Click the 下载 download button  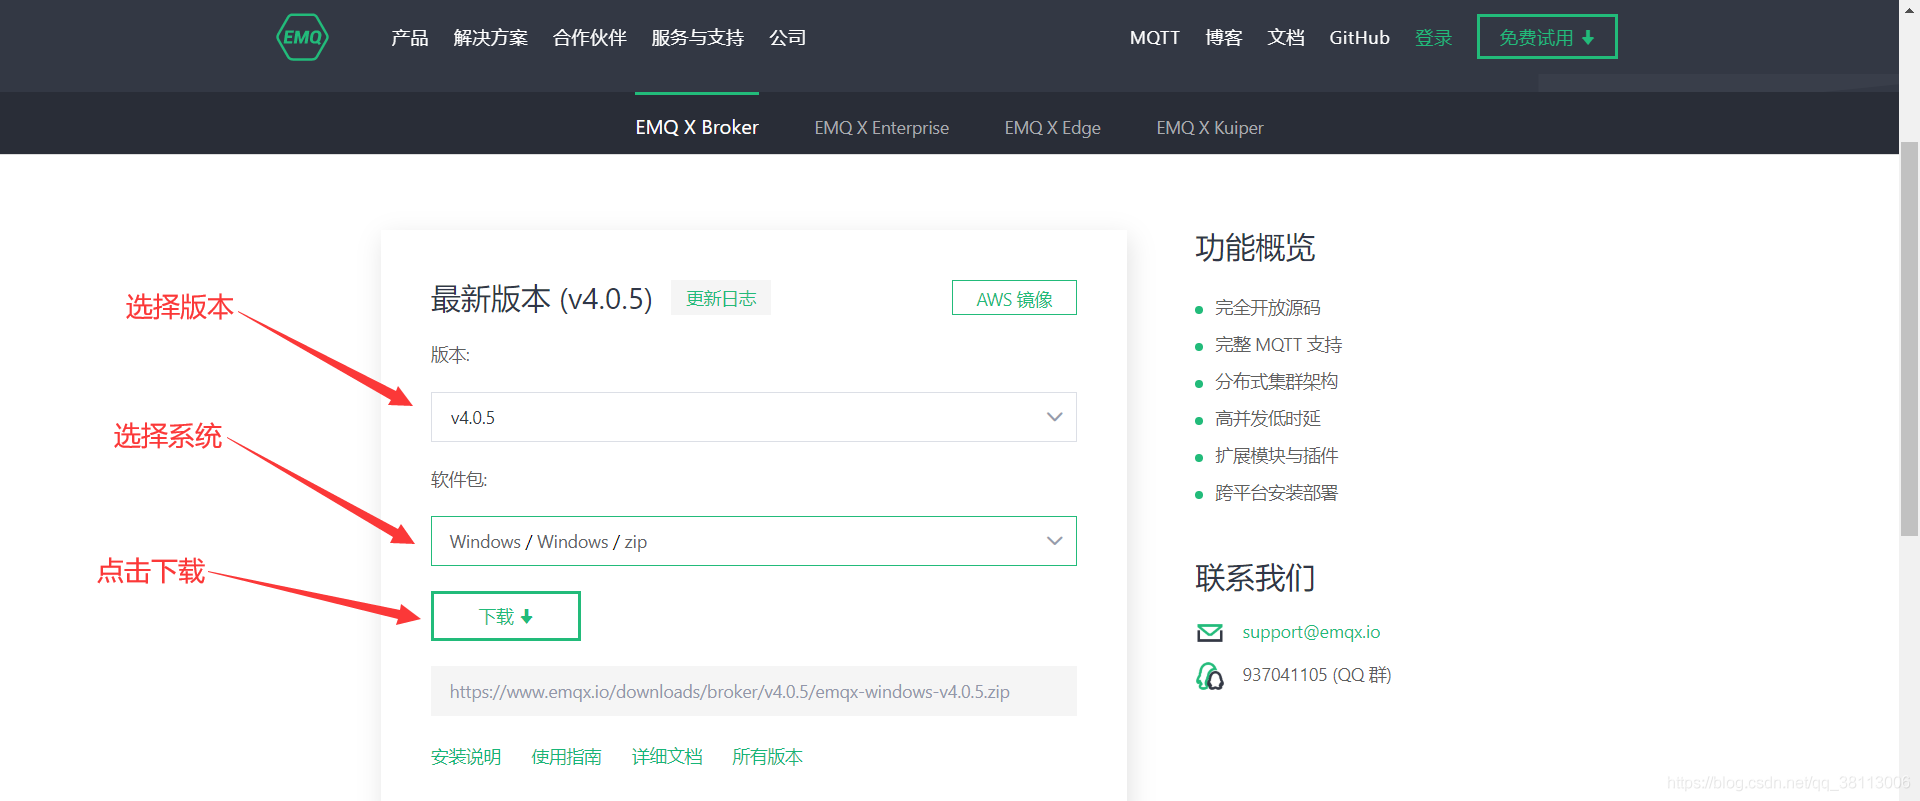tap(506, 616)
